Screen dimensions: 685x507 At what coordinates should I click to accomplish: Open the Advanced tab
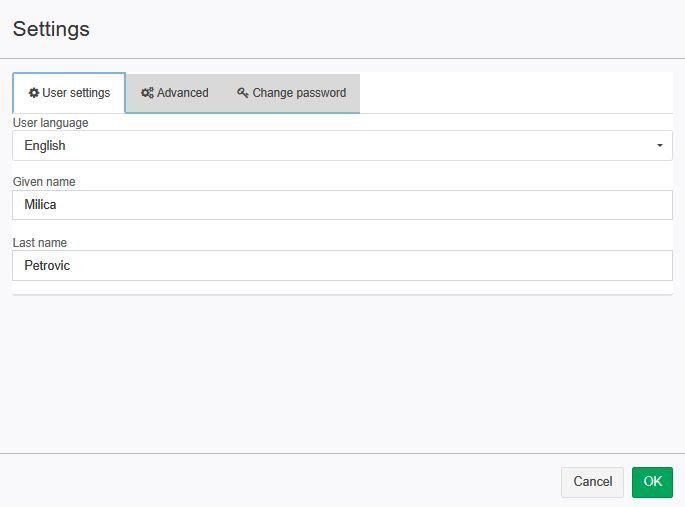[x=174, y=93]
